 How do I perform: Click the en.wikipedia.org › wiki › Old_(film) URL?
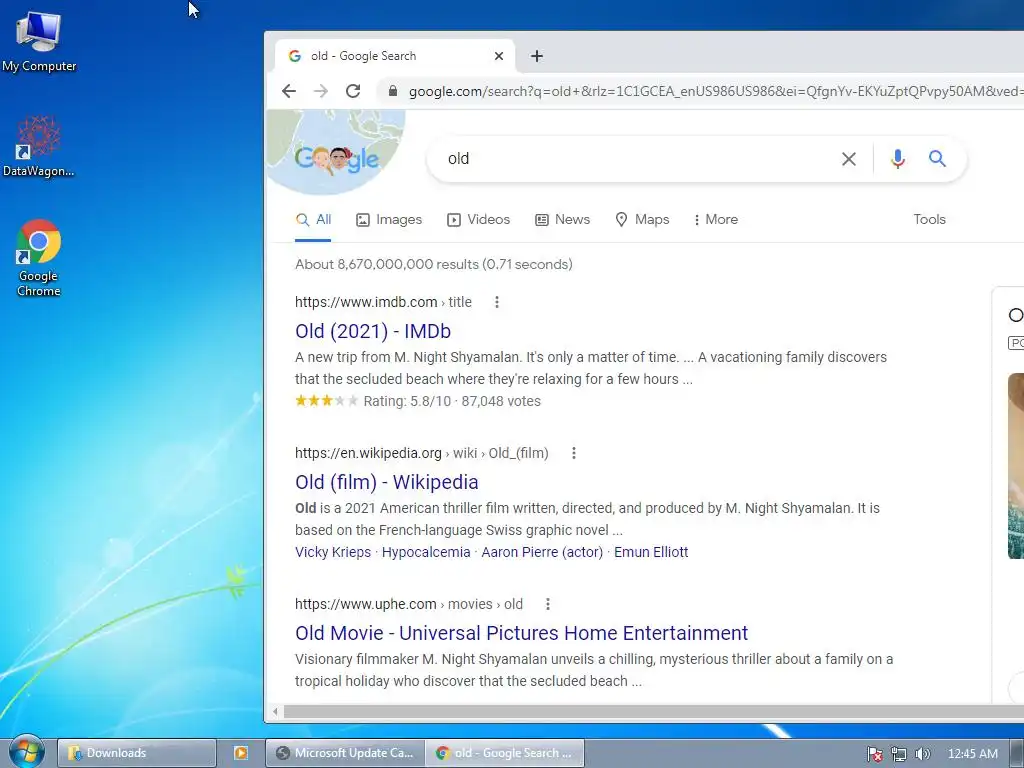[422, 453]
